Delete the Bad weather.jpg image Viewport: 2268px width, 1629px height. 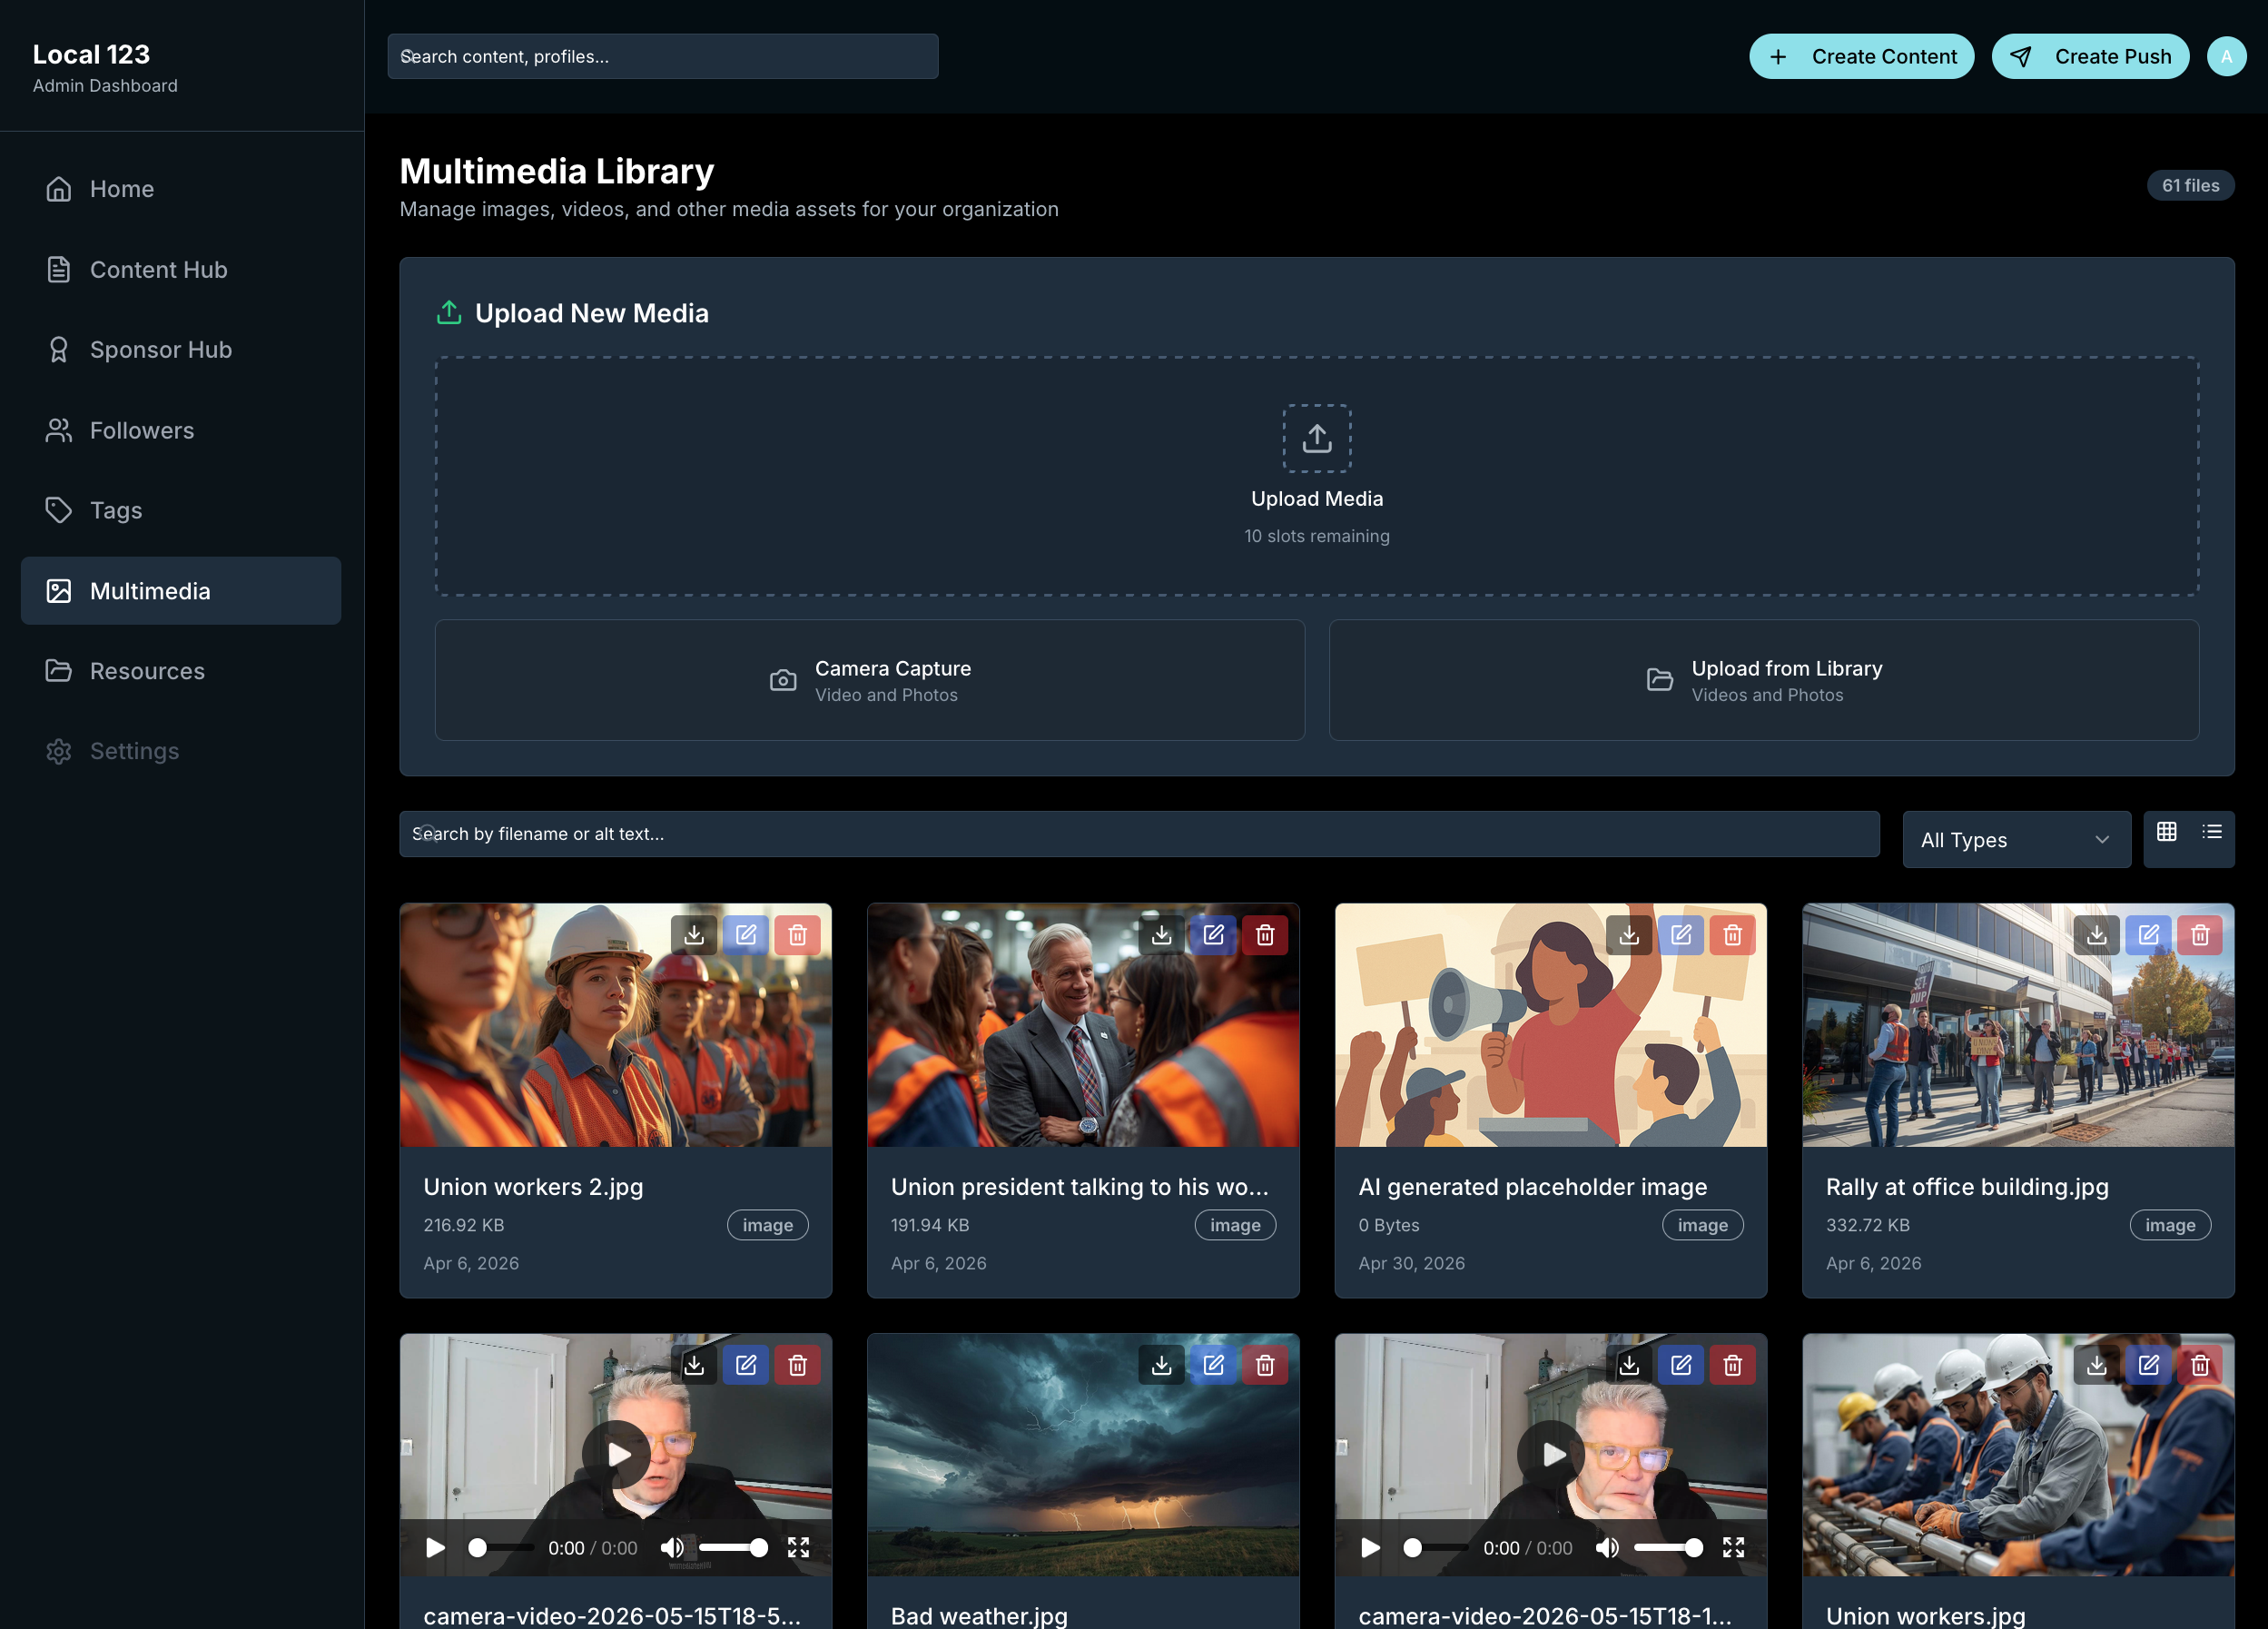1265,1365
